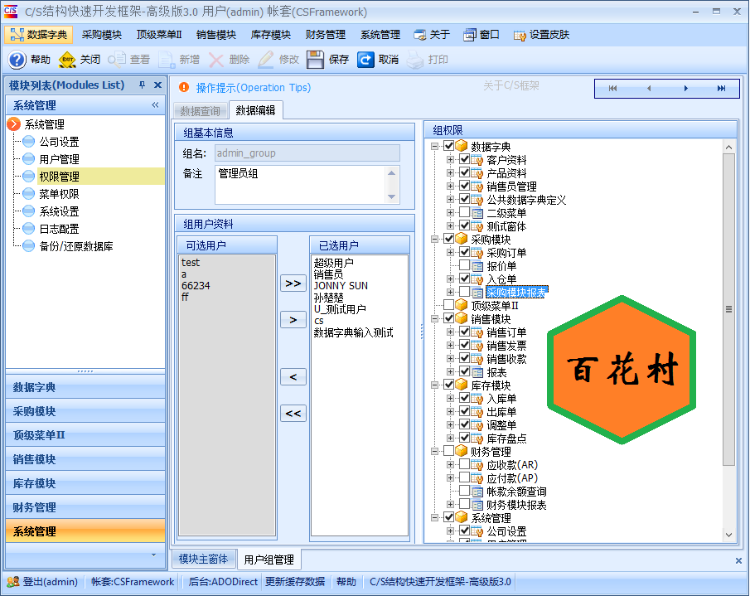Select 备份/还原数据库 item in module list
The height and width of the screenshot is (596, 750).
76,246
